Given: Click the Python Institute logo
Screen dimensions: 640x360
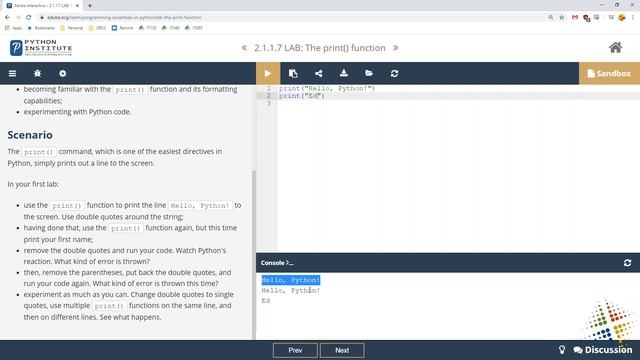Looking at the screenshot, I should [x=41, y=48].
